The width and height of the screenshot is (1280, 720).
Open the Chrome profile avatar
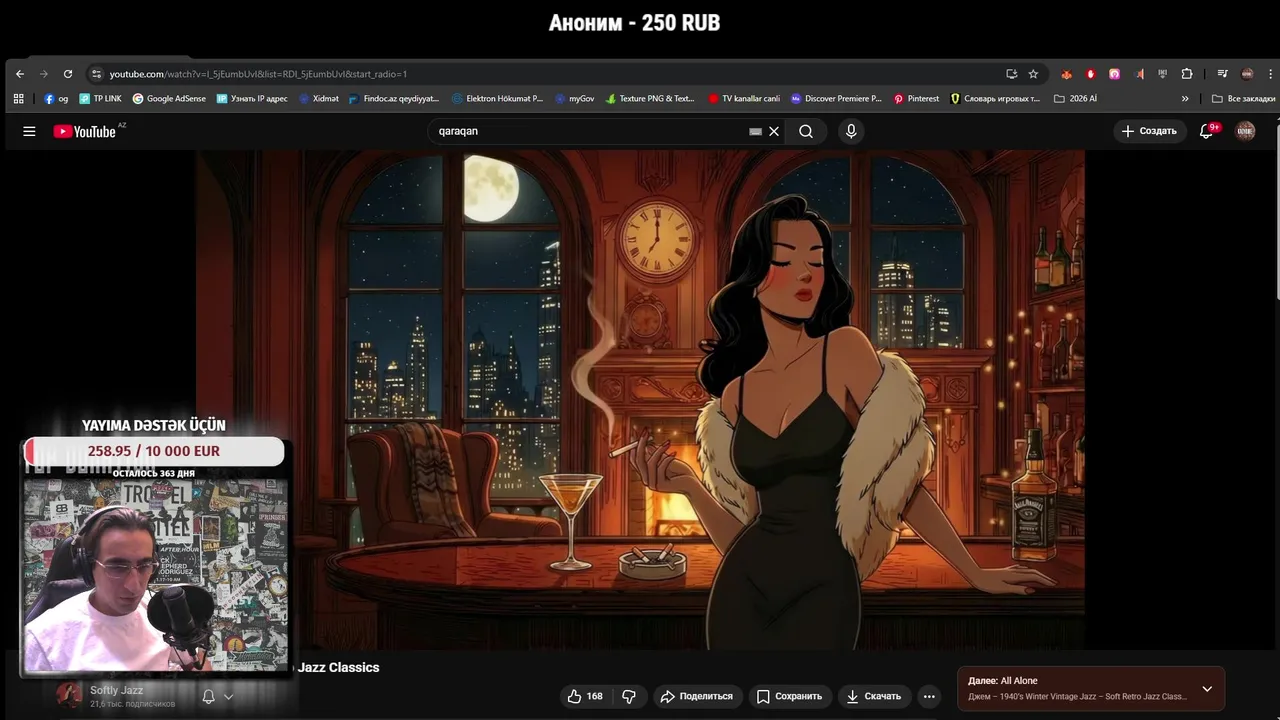1247,74
